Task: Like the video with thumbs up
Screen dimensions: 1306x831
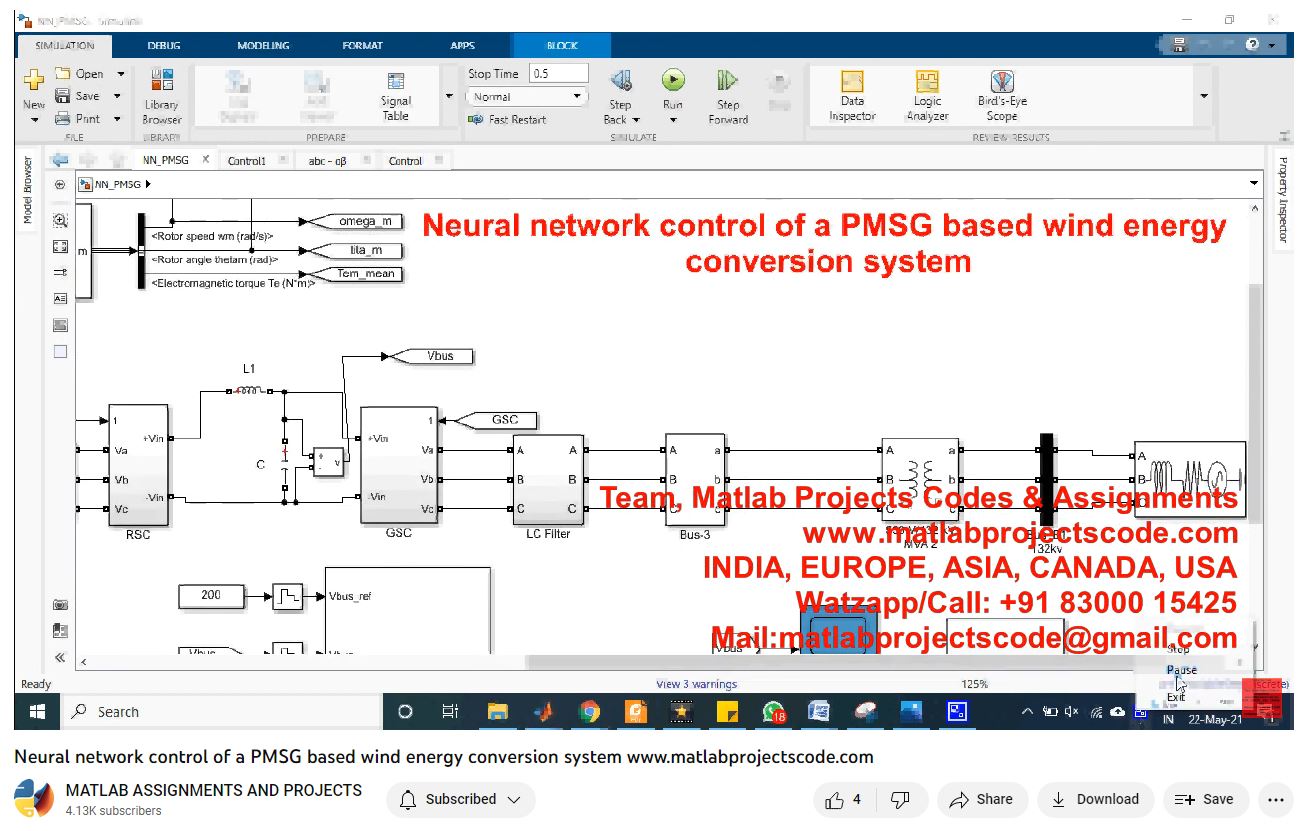Action: [843, 799]
